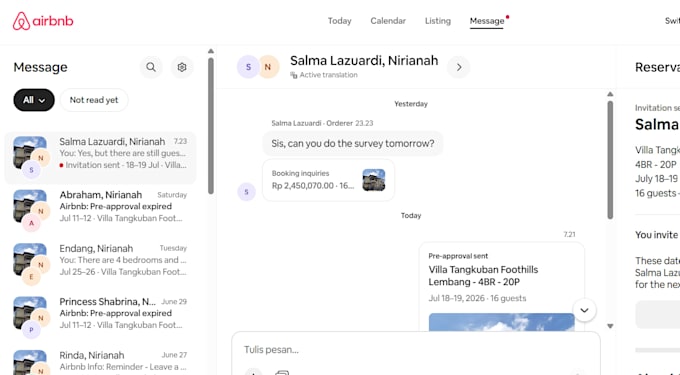Screen dimensions: 680x375
Task: Click the message list scrollbar
Action: coord(211,126)
